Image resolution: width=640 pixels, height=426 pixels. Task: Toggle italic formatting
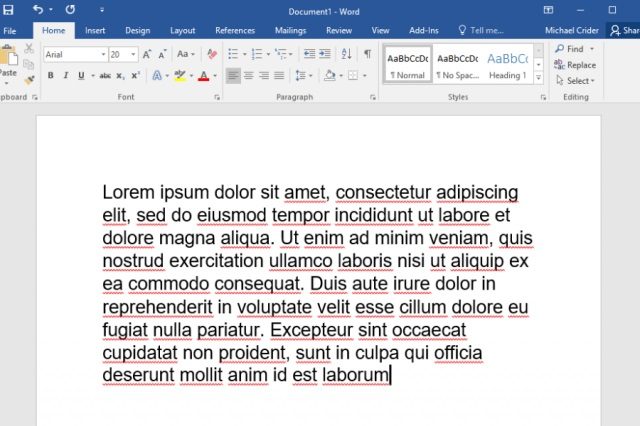click(x=65, y=76)
